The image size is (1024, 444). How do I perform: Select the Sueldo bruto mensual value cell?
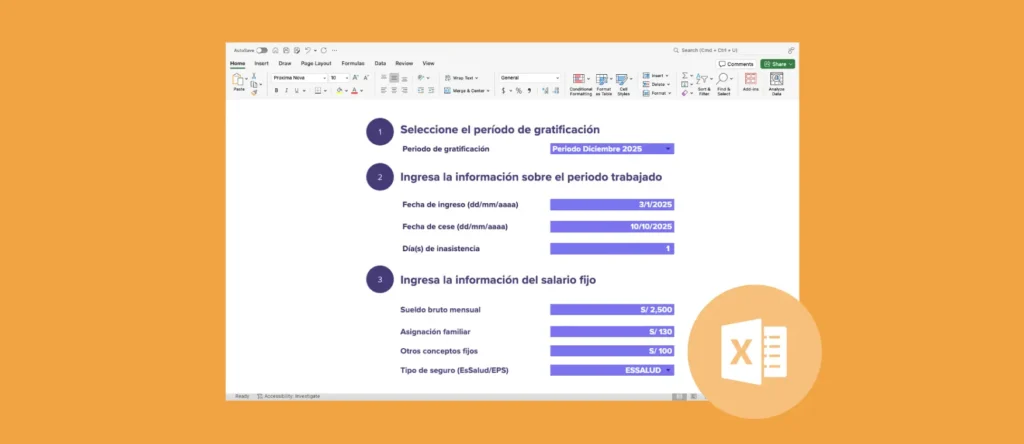[611, 310]
